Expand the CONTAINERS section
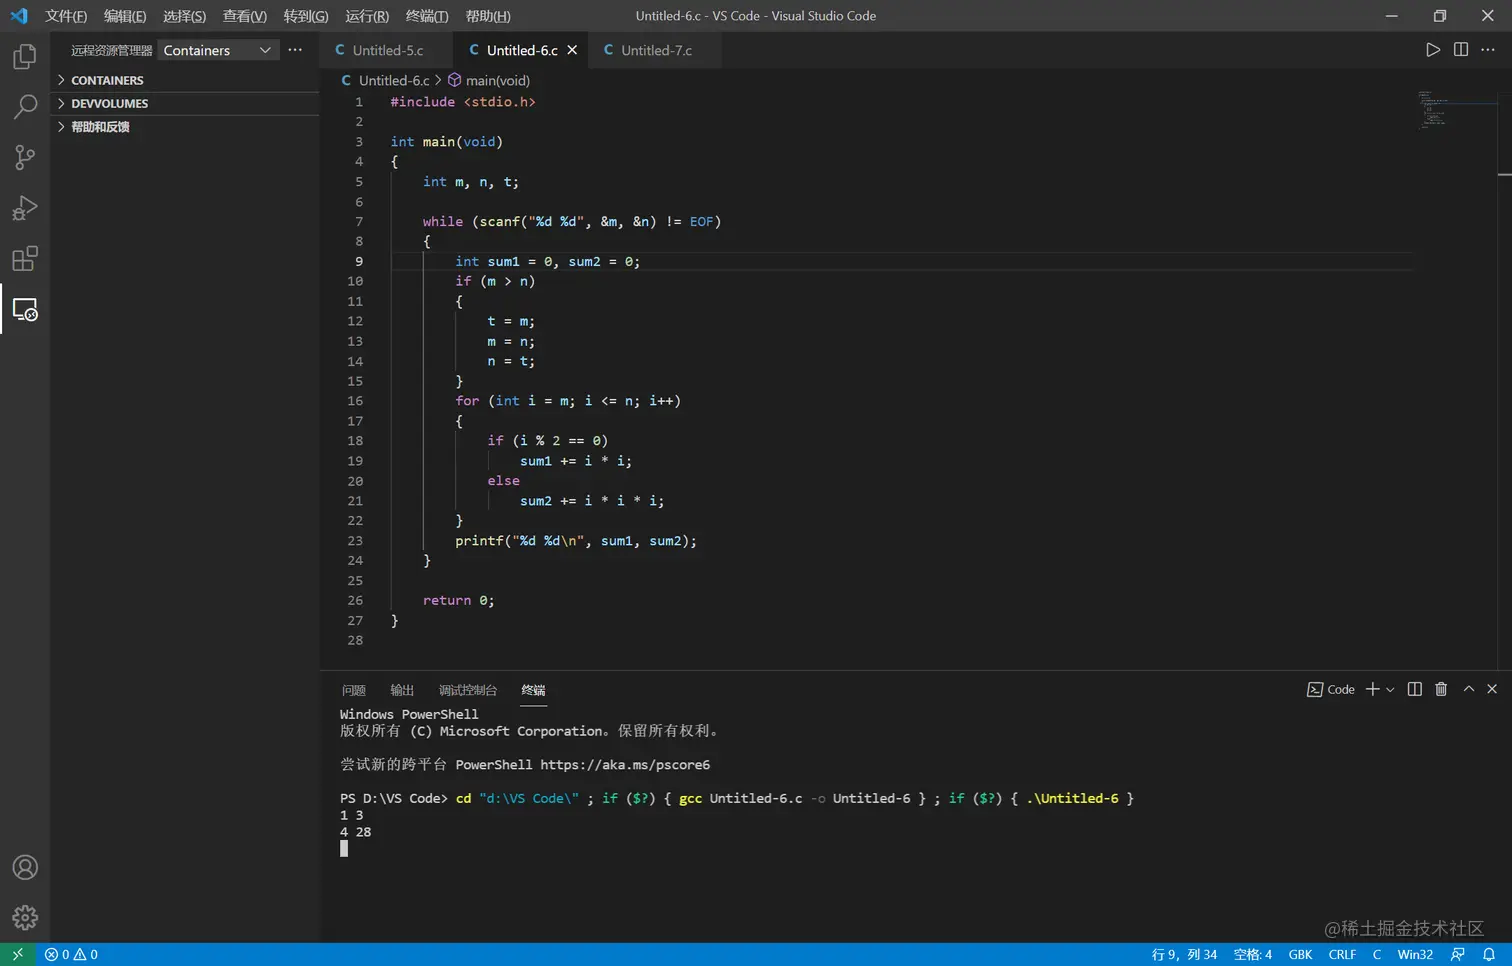The width and height of the screenshot is (1512, 966). pyautogui.click(x=187, y=80)
